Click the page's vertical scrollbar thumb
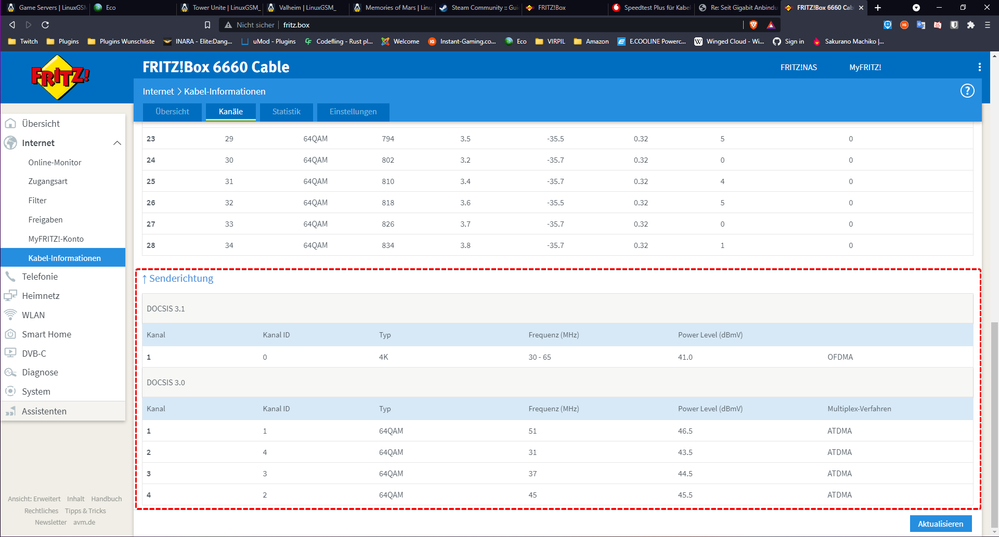The width and height of the screenshot is (999, 537). (995, 425)
